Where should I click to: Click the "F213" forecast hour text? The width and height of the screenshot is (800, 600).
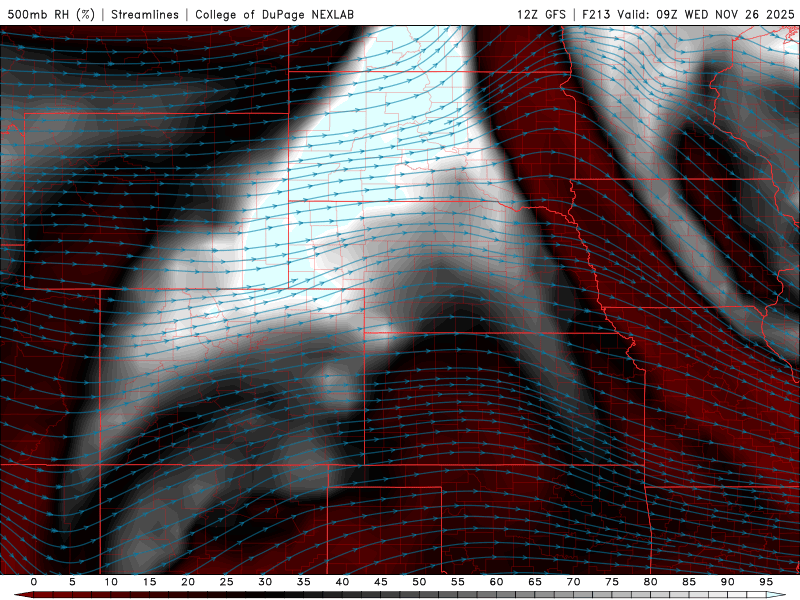point(597,14)
